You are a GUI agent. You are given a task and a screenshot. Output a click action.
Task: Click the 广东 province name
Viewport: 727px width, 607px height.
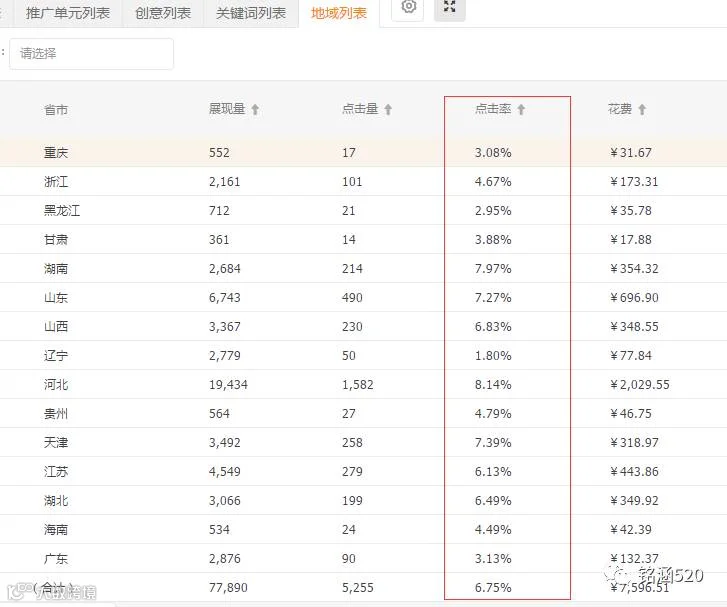(56, 558)
